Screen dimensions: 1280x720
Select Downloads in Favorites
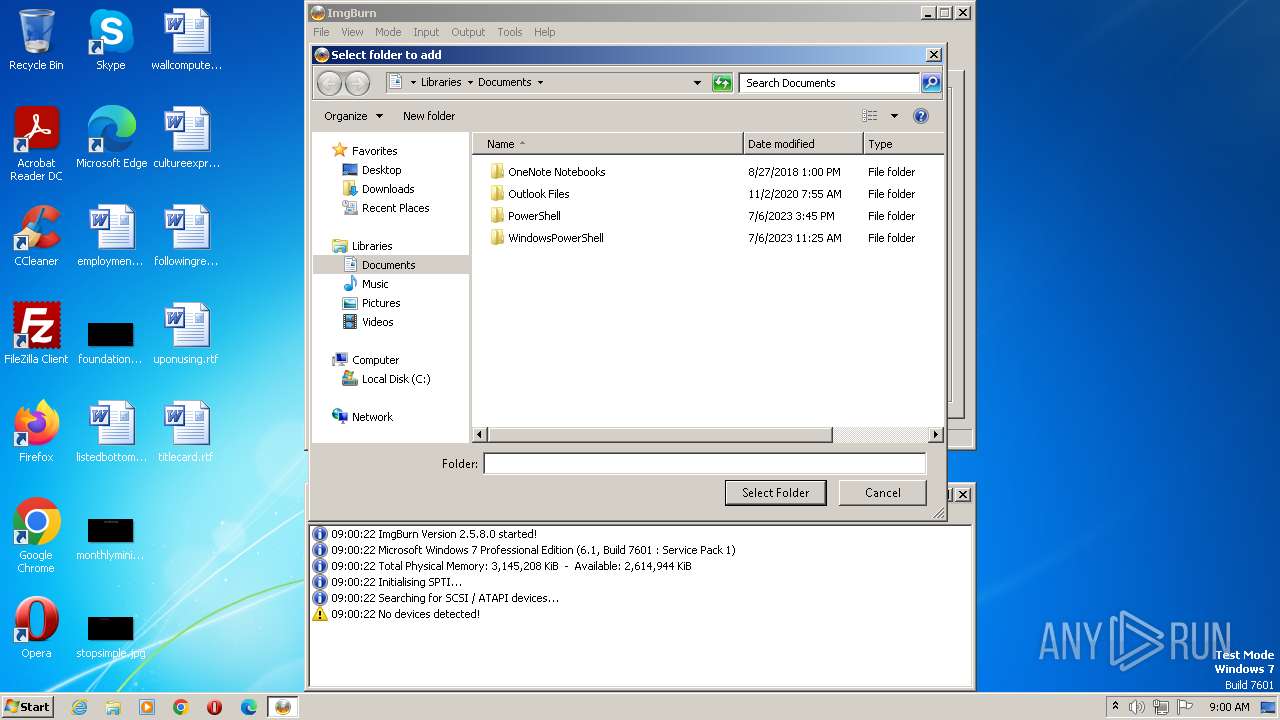(x=378, y=189)
